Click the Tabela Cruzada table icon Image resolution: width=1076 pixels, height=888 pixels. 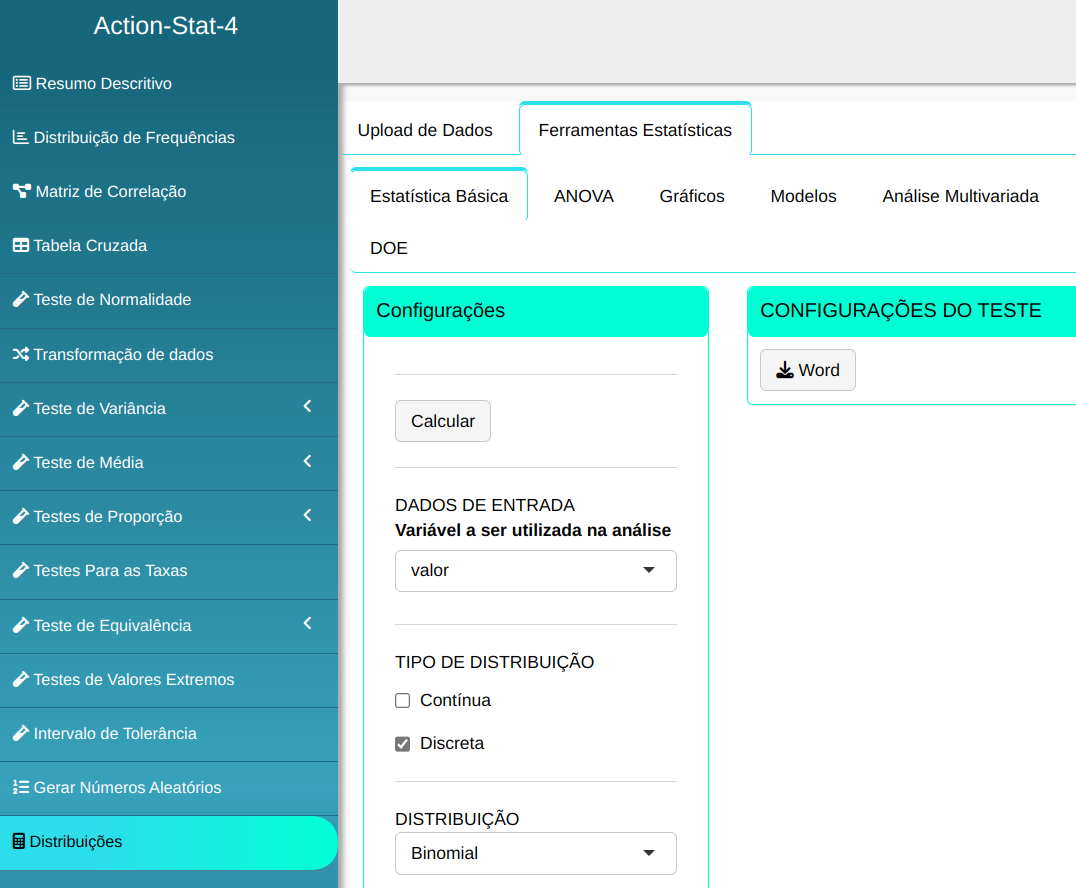tap(20, 245)
